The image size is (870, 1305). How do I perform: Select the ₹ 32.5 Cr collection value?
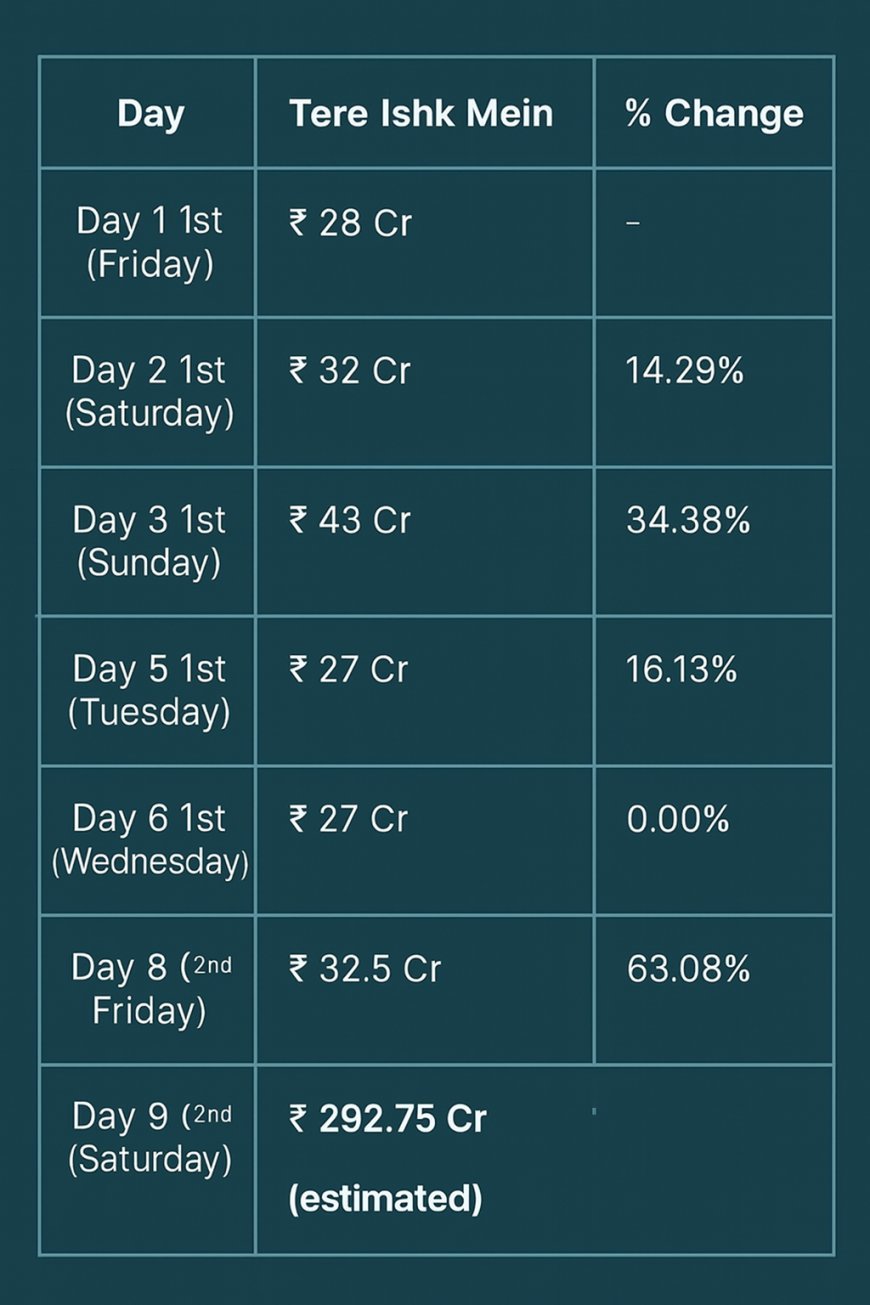tap(365, 969)
